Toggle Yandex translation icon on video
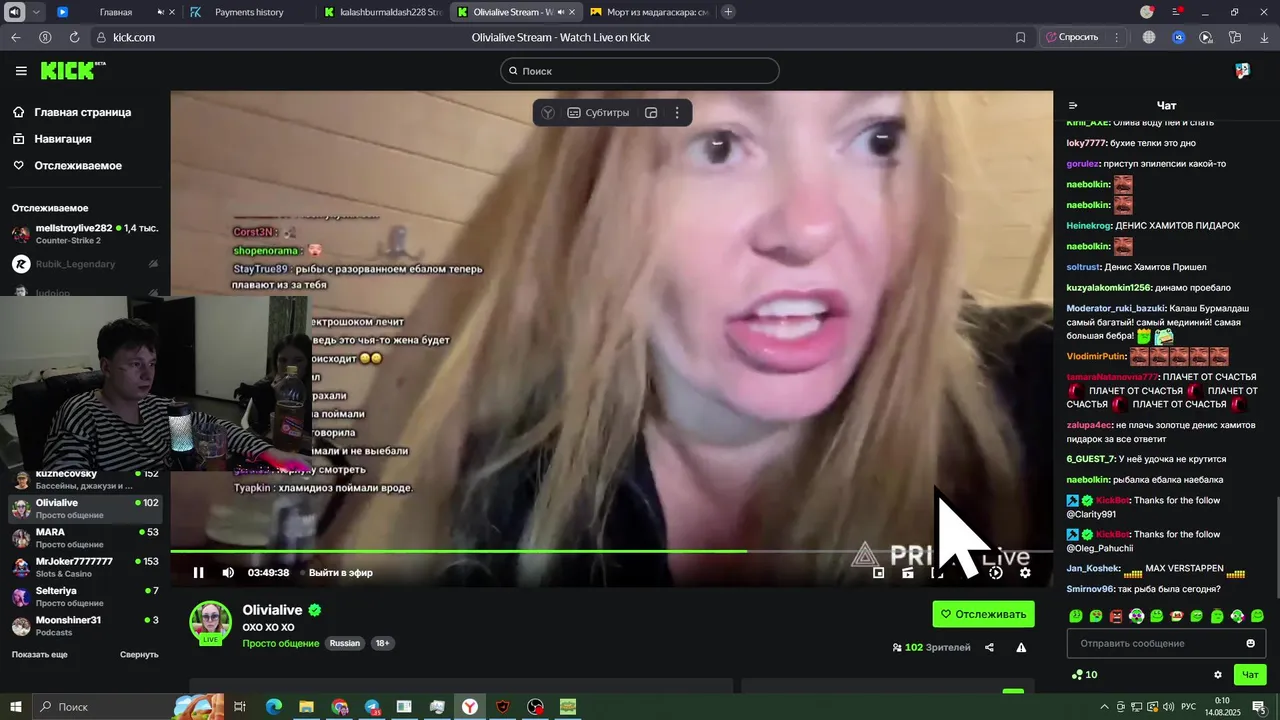 tap(548, 113)
